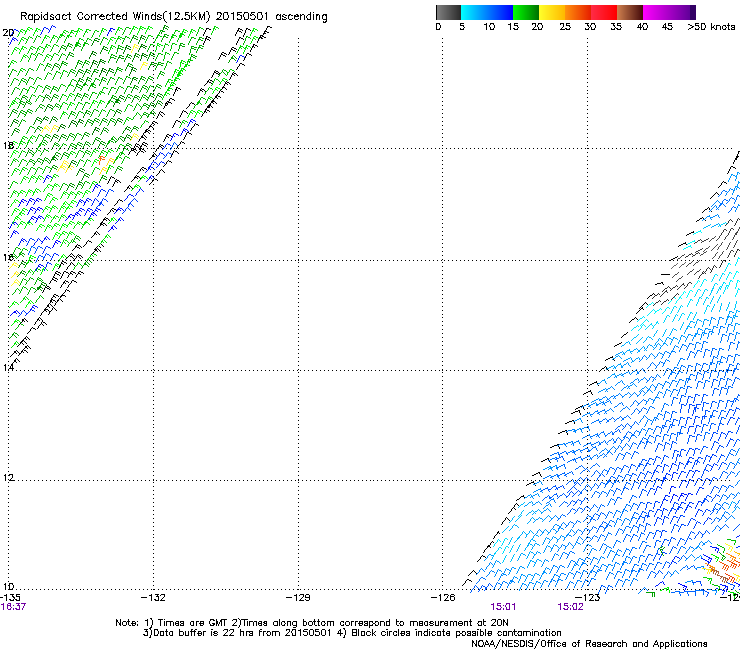This screenshot has height=650, width=740.
Task: Click longitude label '-126'
Action: 443,598
